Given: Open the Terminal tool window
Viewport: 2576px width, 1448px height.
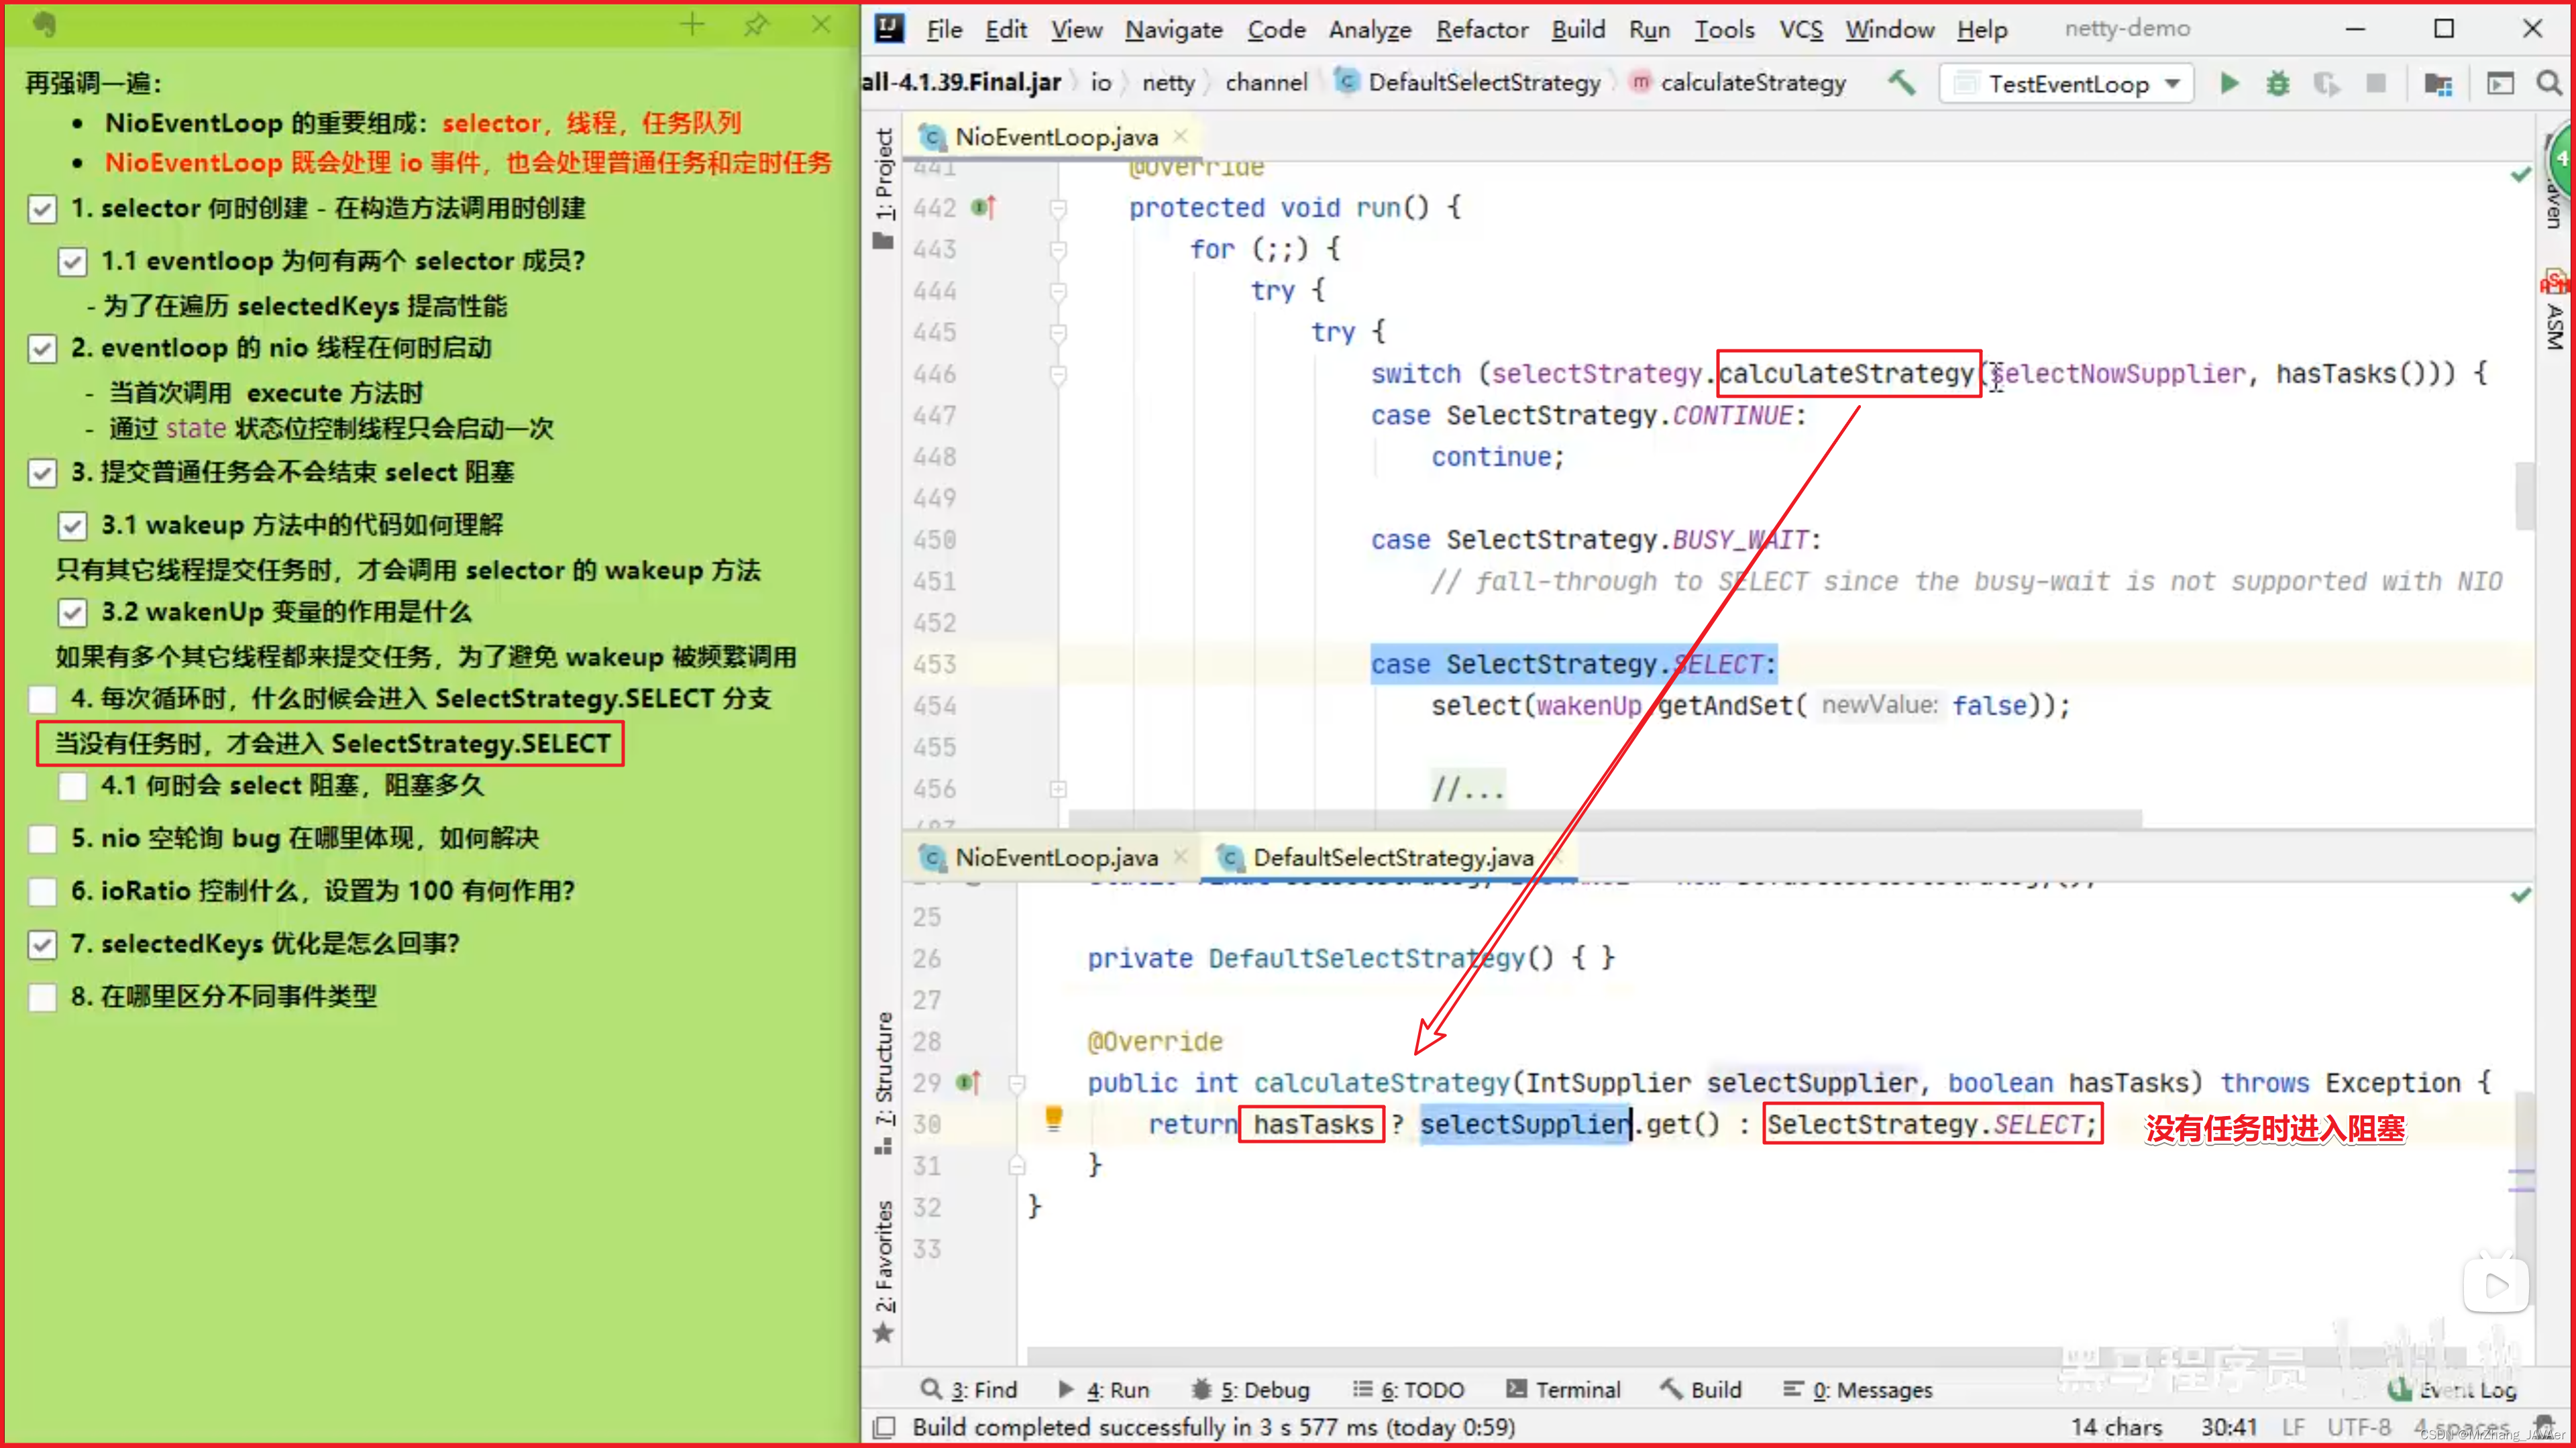Looking at the screenshot, I should tap(1563, 1390).
